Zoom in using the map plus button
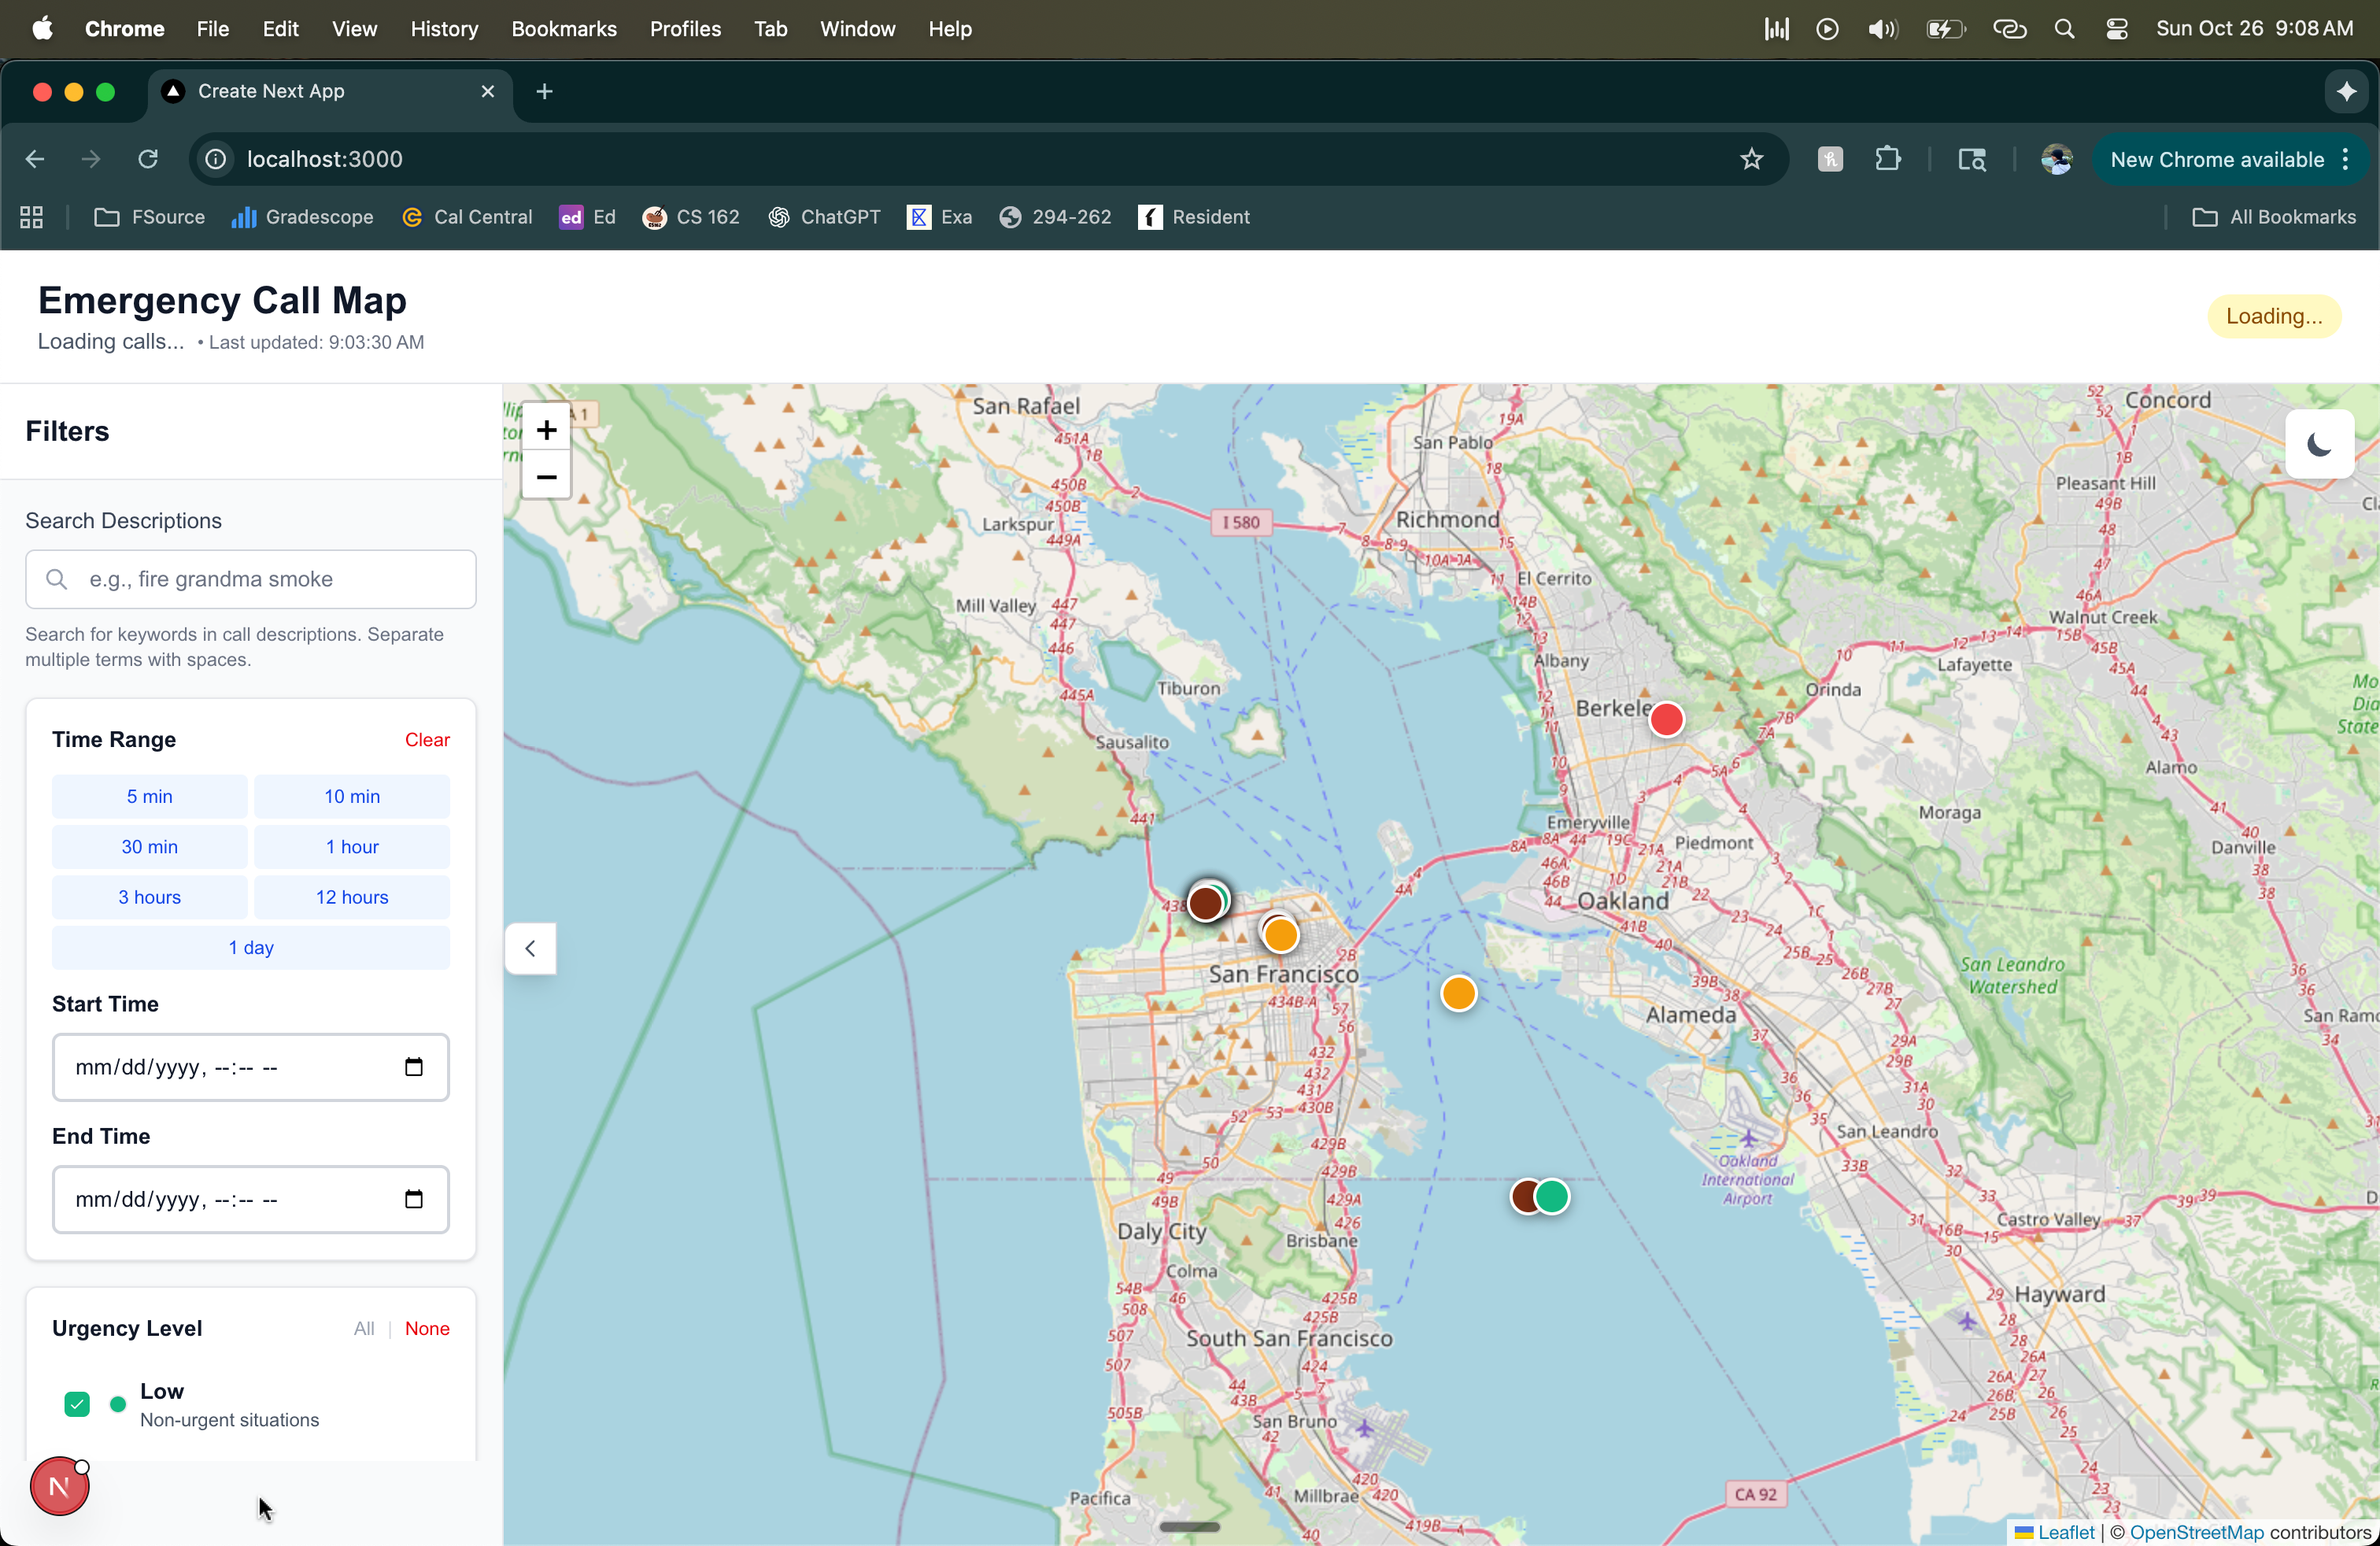Viewport: 2380px width, 1546px height. [x=546, y=430]
